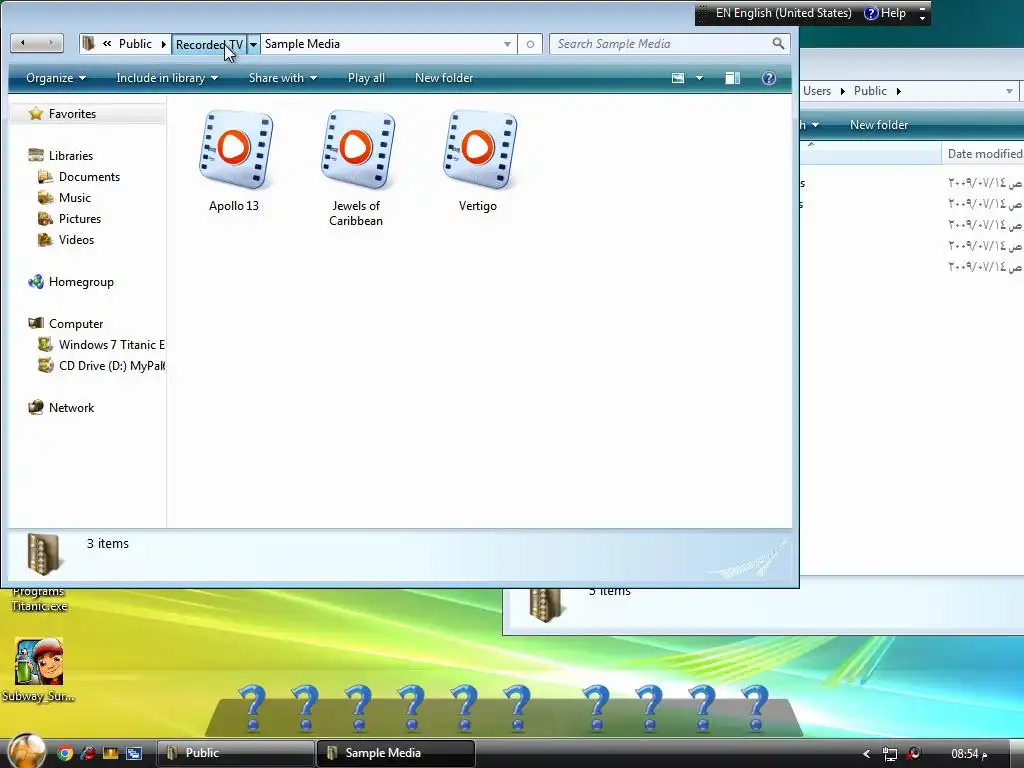Click Public breadcrumb in background window
This screenshot has width=1024, height=768.
pyautogui.click(x=871, y=91)
